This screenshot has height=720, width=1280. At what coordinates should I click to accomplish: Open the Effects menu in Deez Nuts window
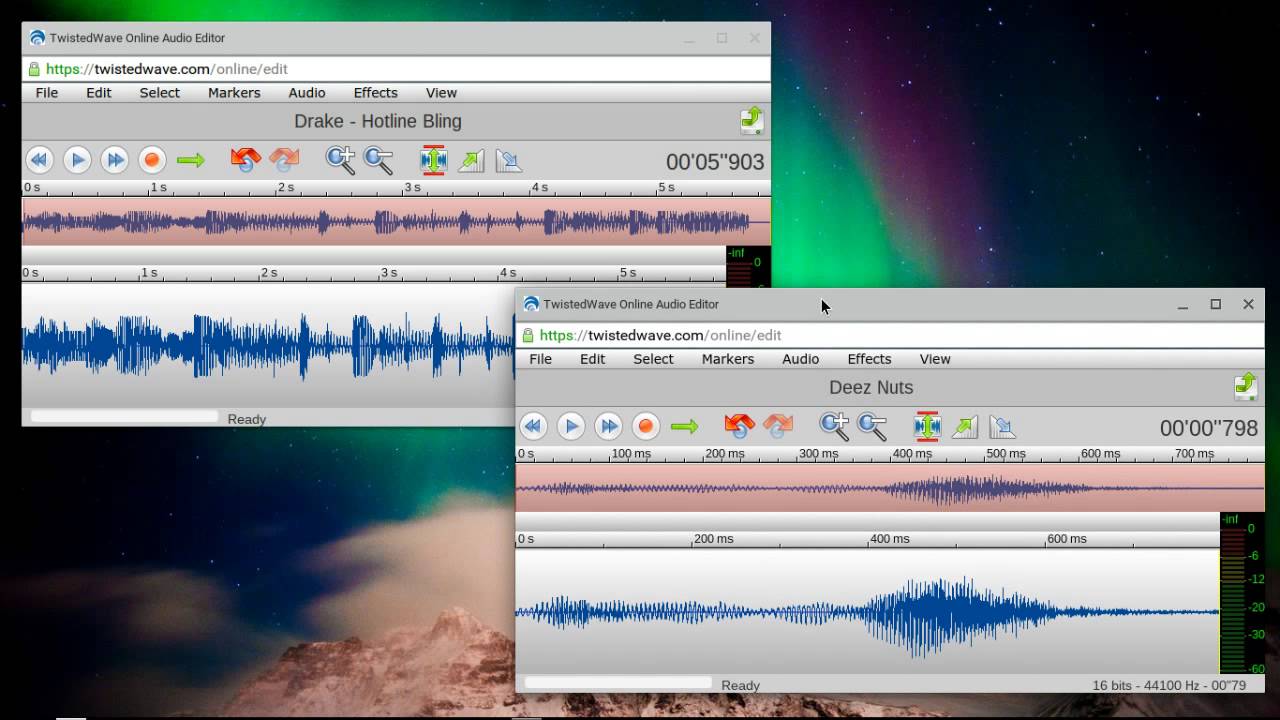click(x=869, y=359)
